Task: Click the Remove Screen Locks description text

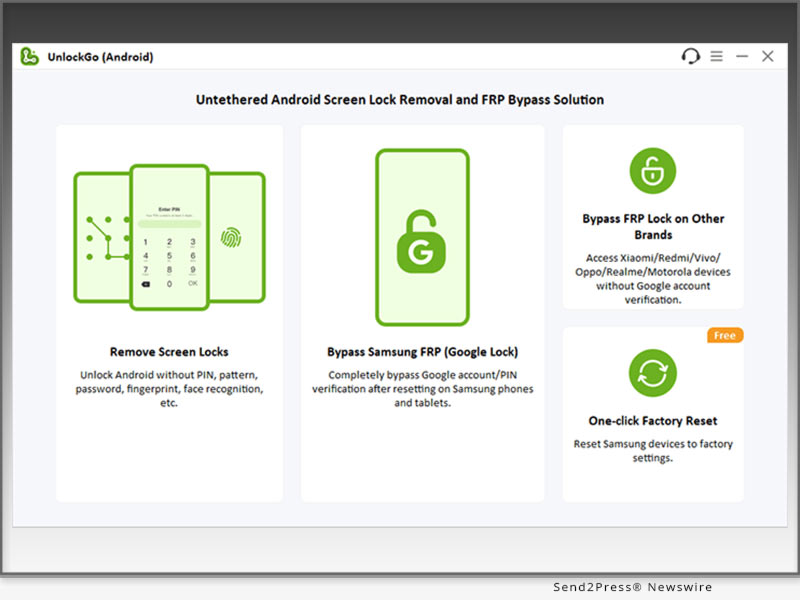Action: click(x=169, y=389)
